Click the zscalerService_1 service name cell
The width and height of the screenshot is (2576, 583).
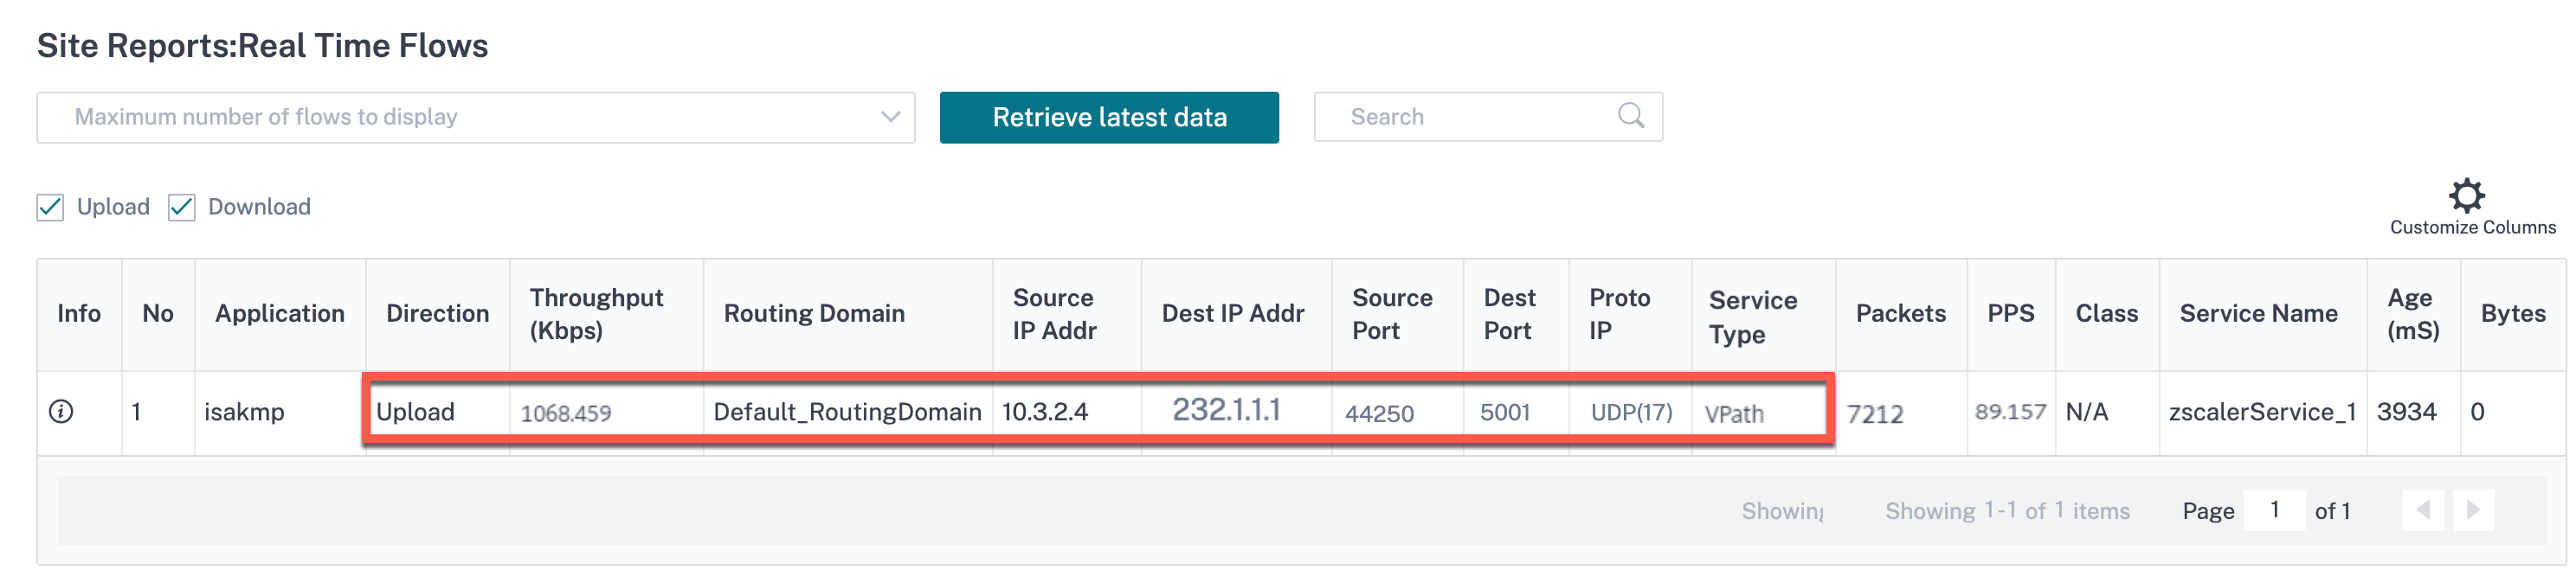(x=2263, y=412)
